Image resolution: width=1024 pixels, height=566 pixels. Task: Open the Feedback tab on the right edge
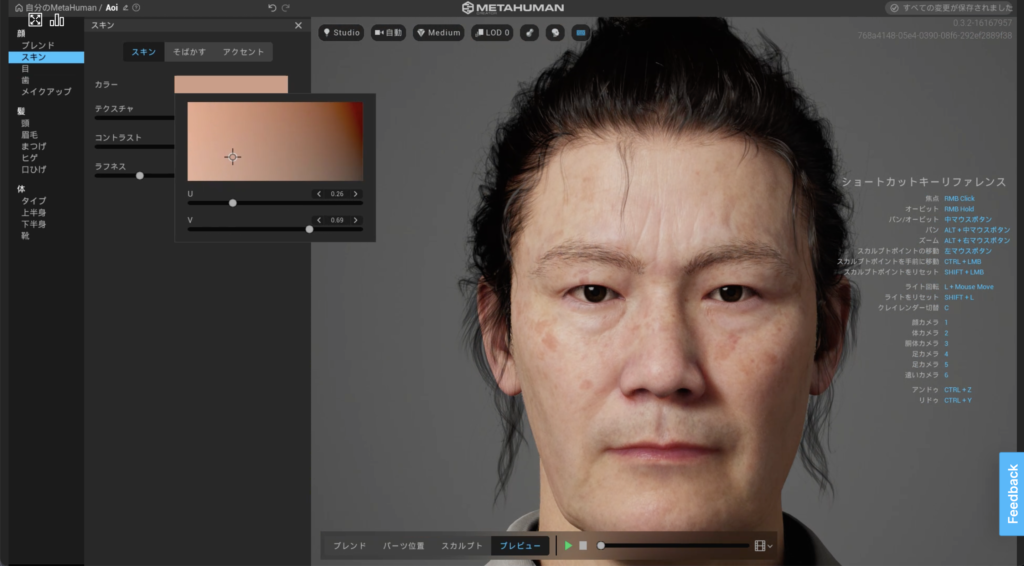(1012, 494)
